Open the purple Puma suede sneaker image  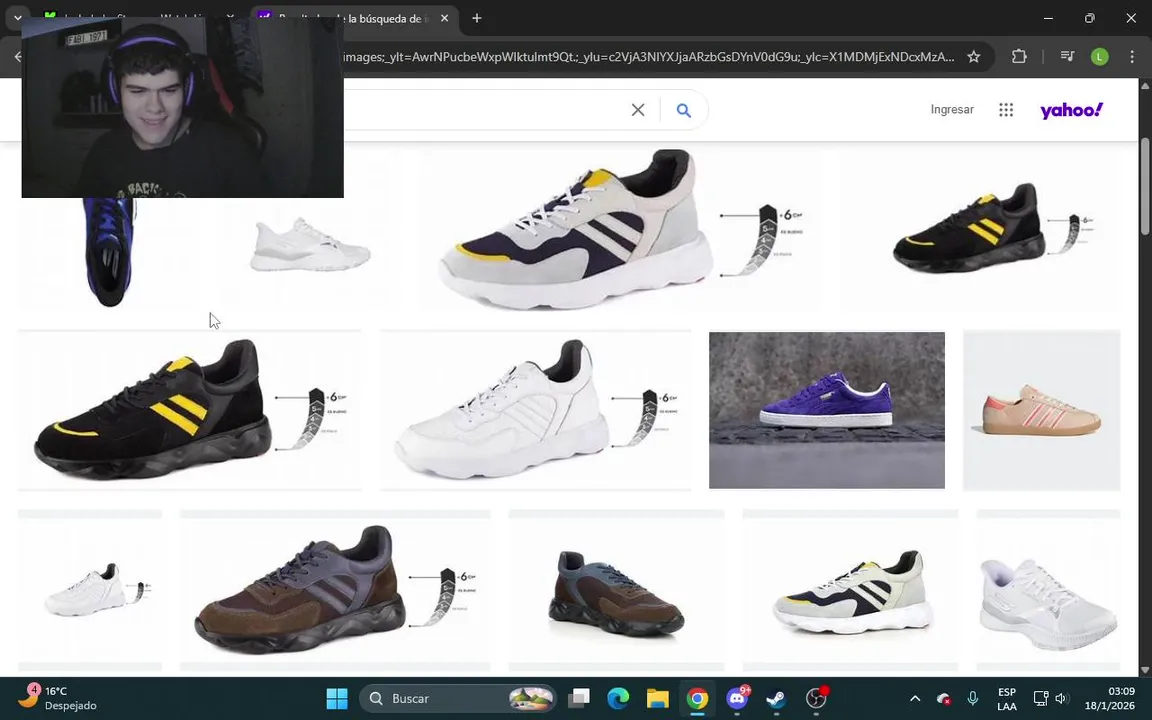[x=827, y=410]
